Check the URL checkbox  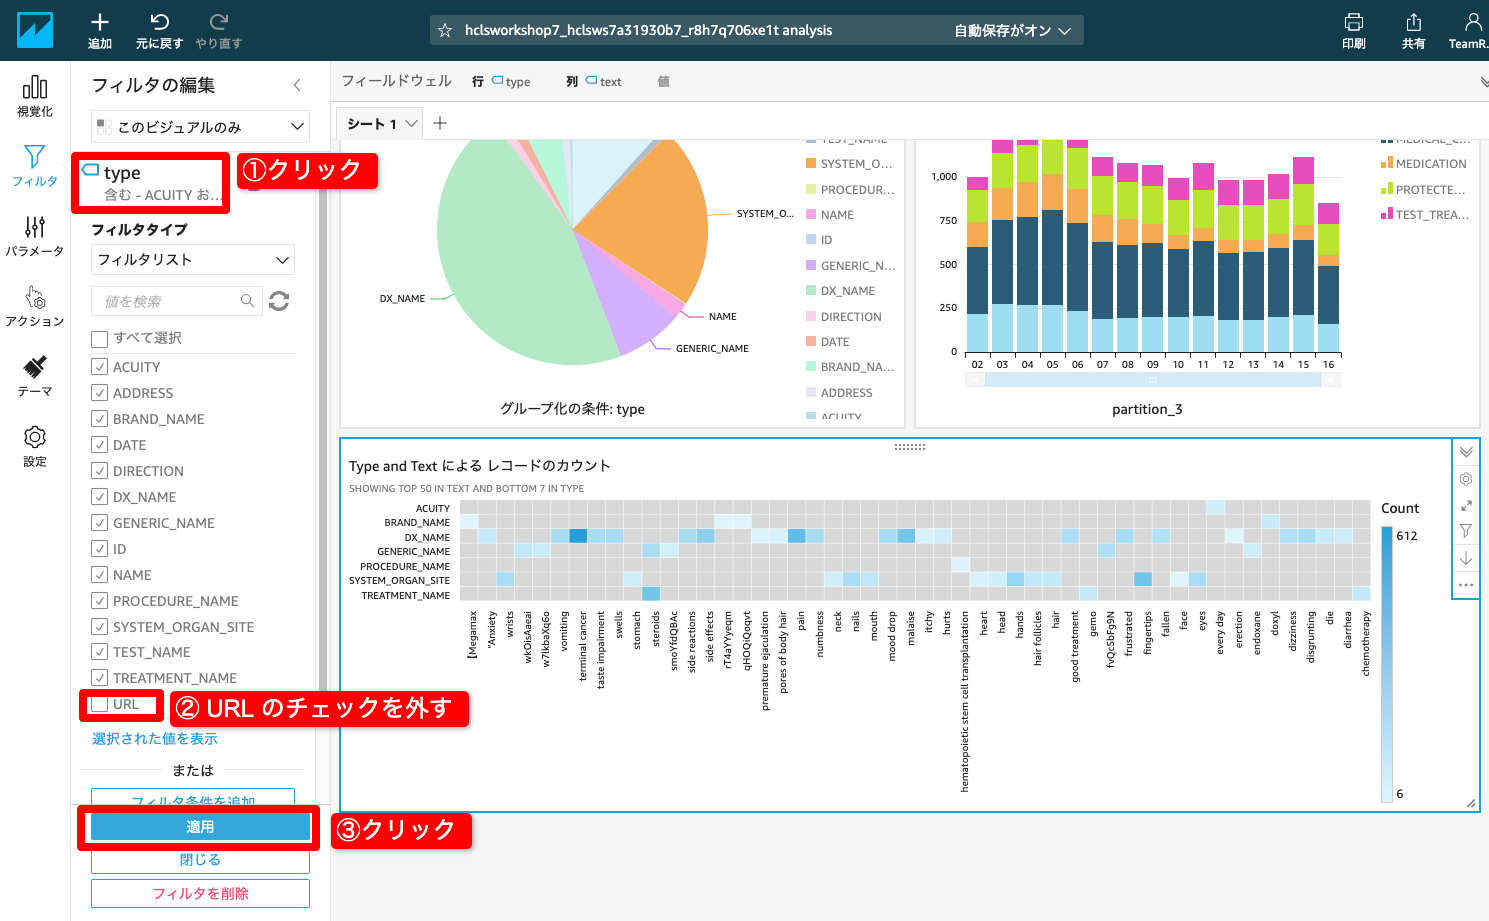pos(99,704)
